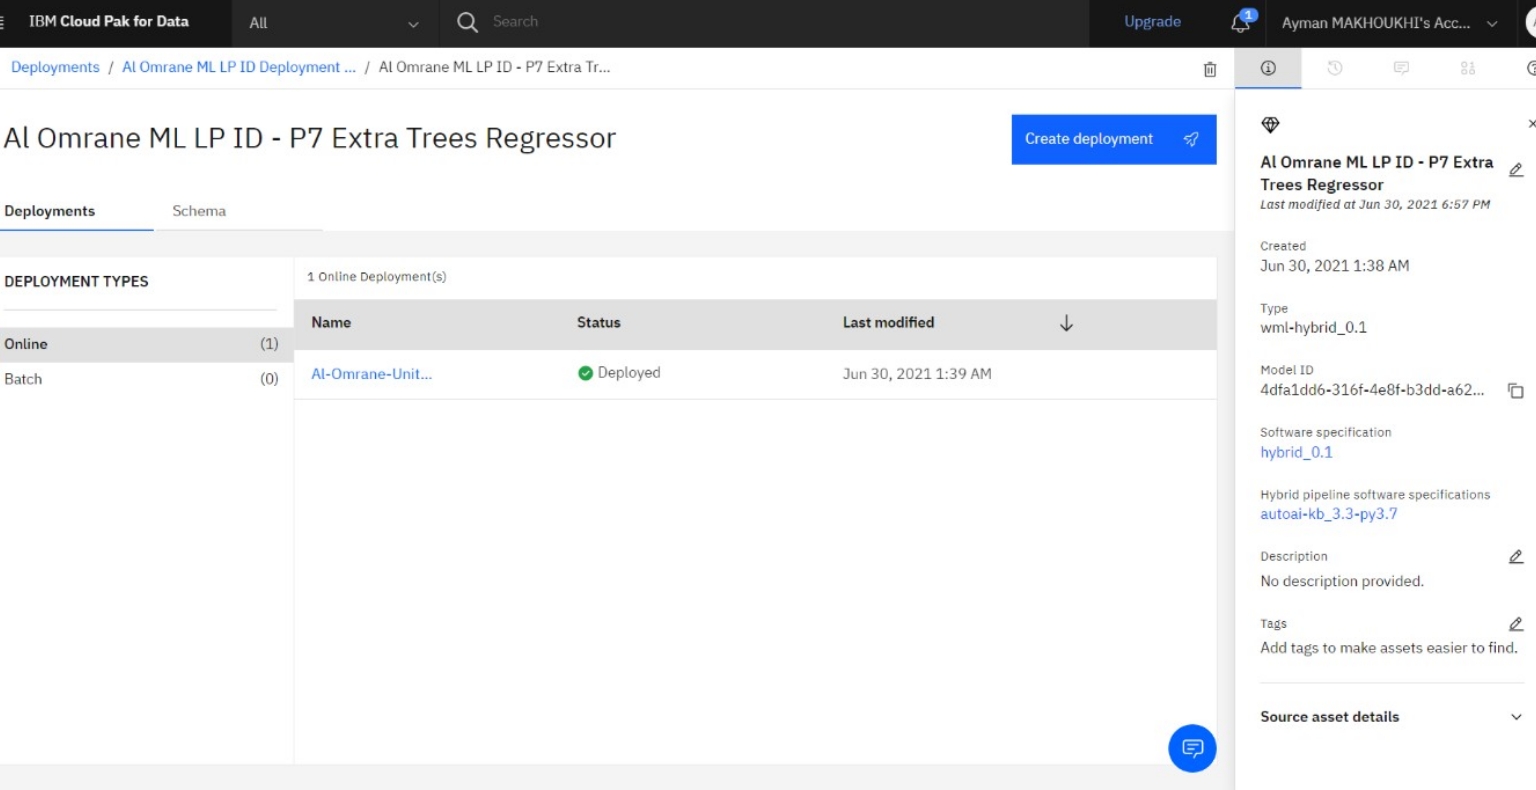Copy the Model ID
The height and width of the screenshot is (790, 1536).
pos(1515,391)
